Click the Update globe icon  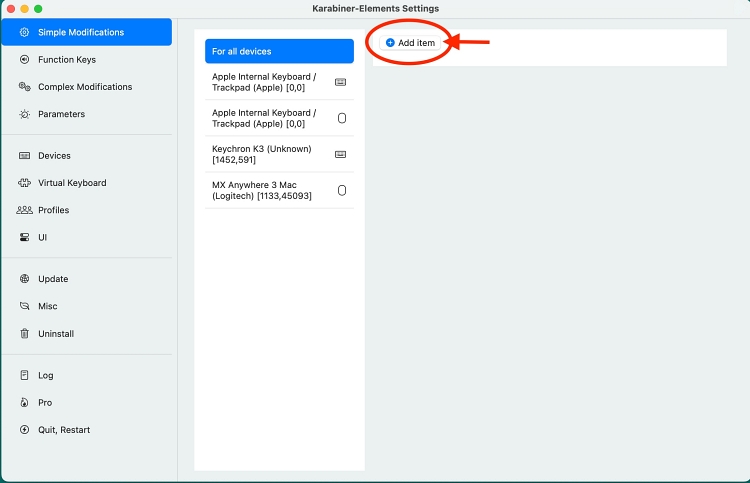(x=24, y=279)
